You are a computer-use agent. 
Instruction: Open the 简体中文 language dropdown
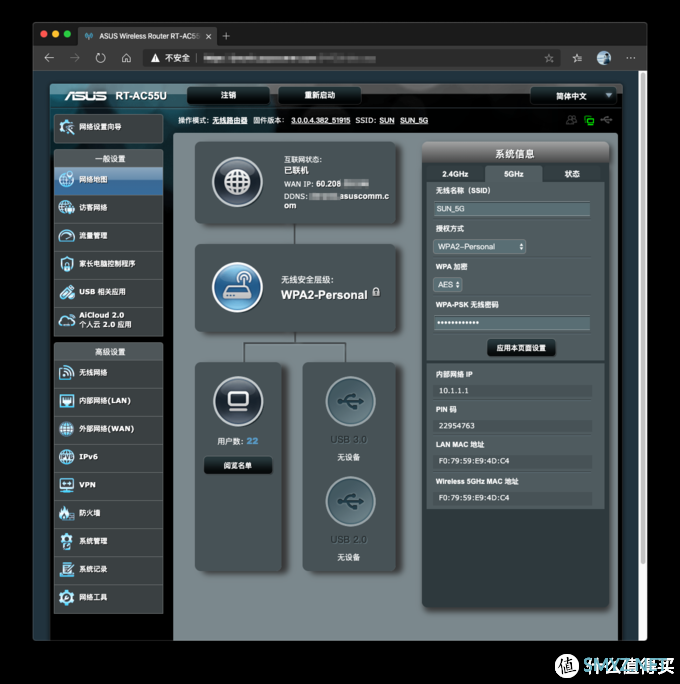(x=573, y=96)
